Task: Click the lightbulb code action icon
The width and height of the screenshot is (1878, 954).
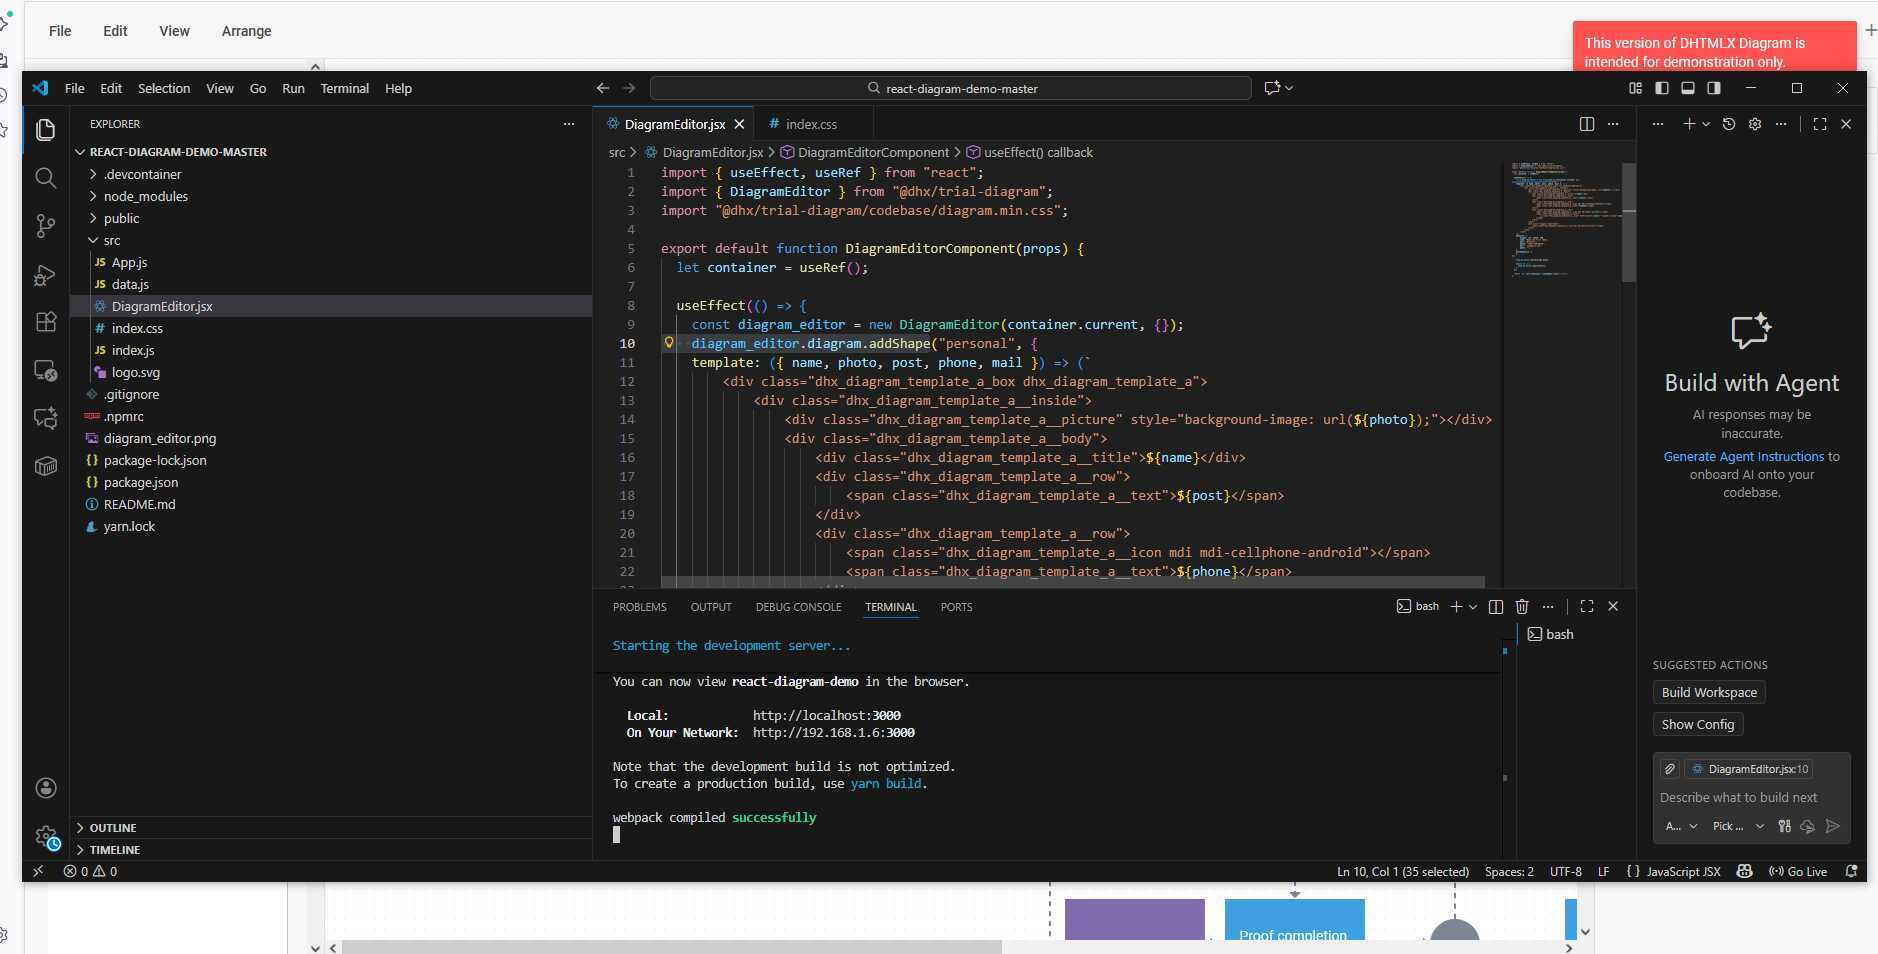Action: 669,343
